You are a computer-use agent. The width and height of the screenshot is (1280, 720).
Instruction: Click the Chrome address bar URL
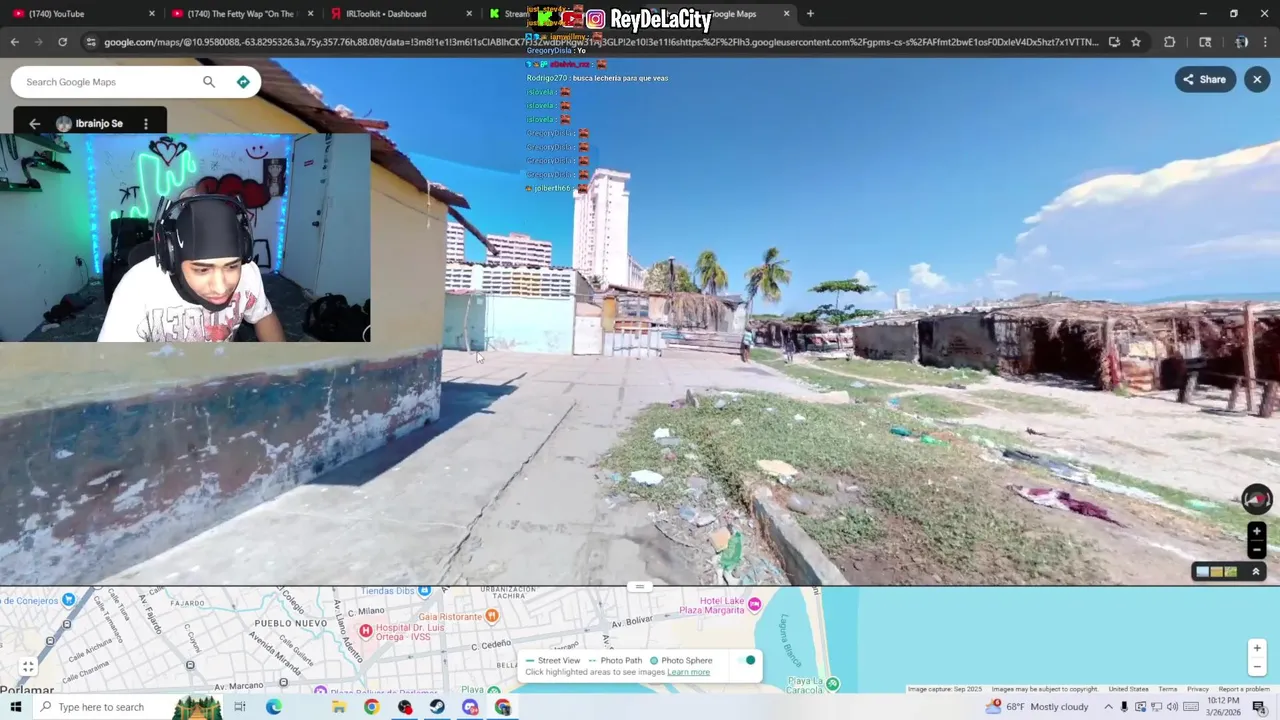click(x=600, y=42)
